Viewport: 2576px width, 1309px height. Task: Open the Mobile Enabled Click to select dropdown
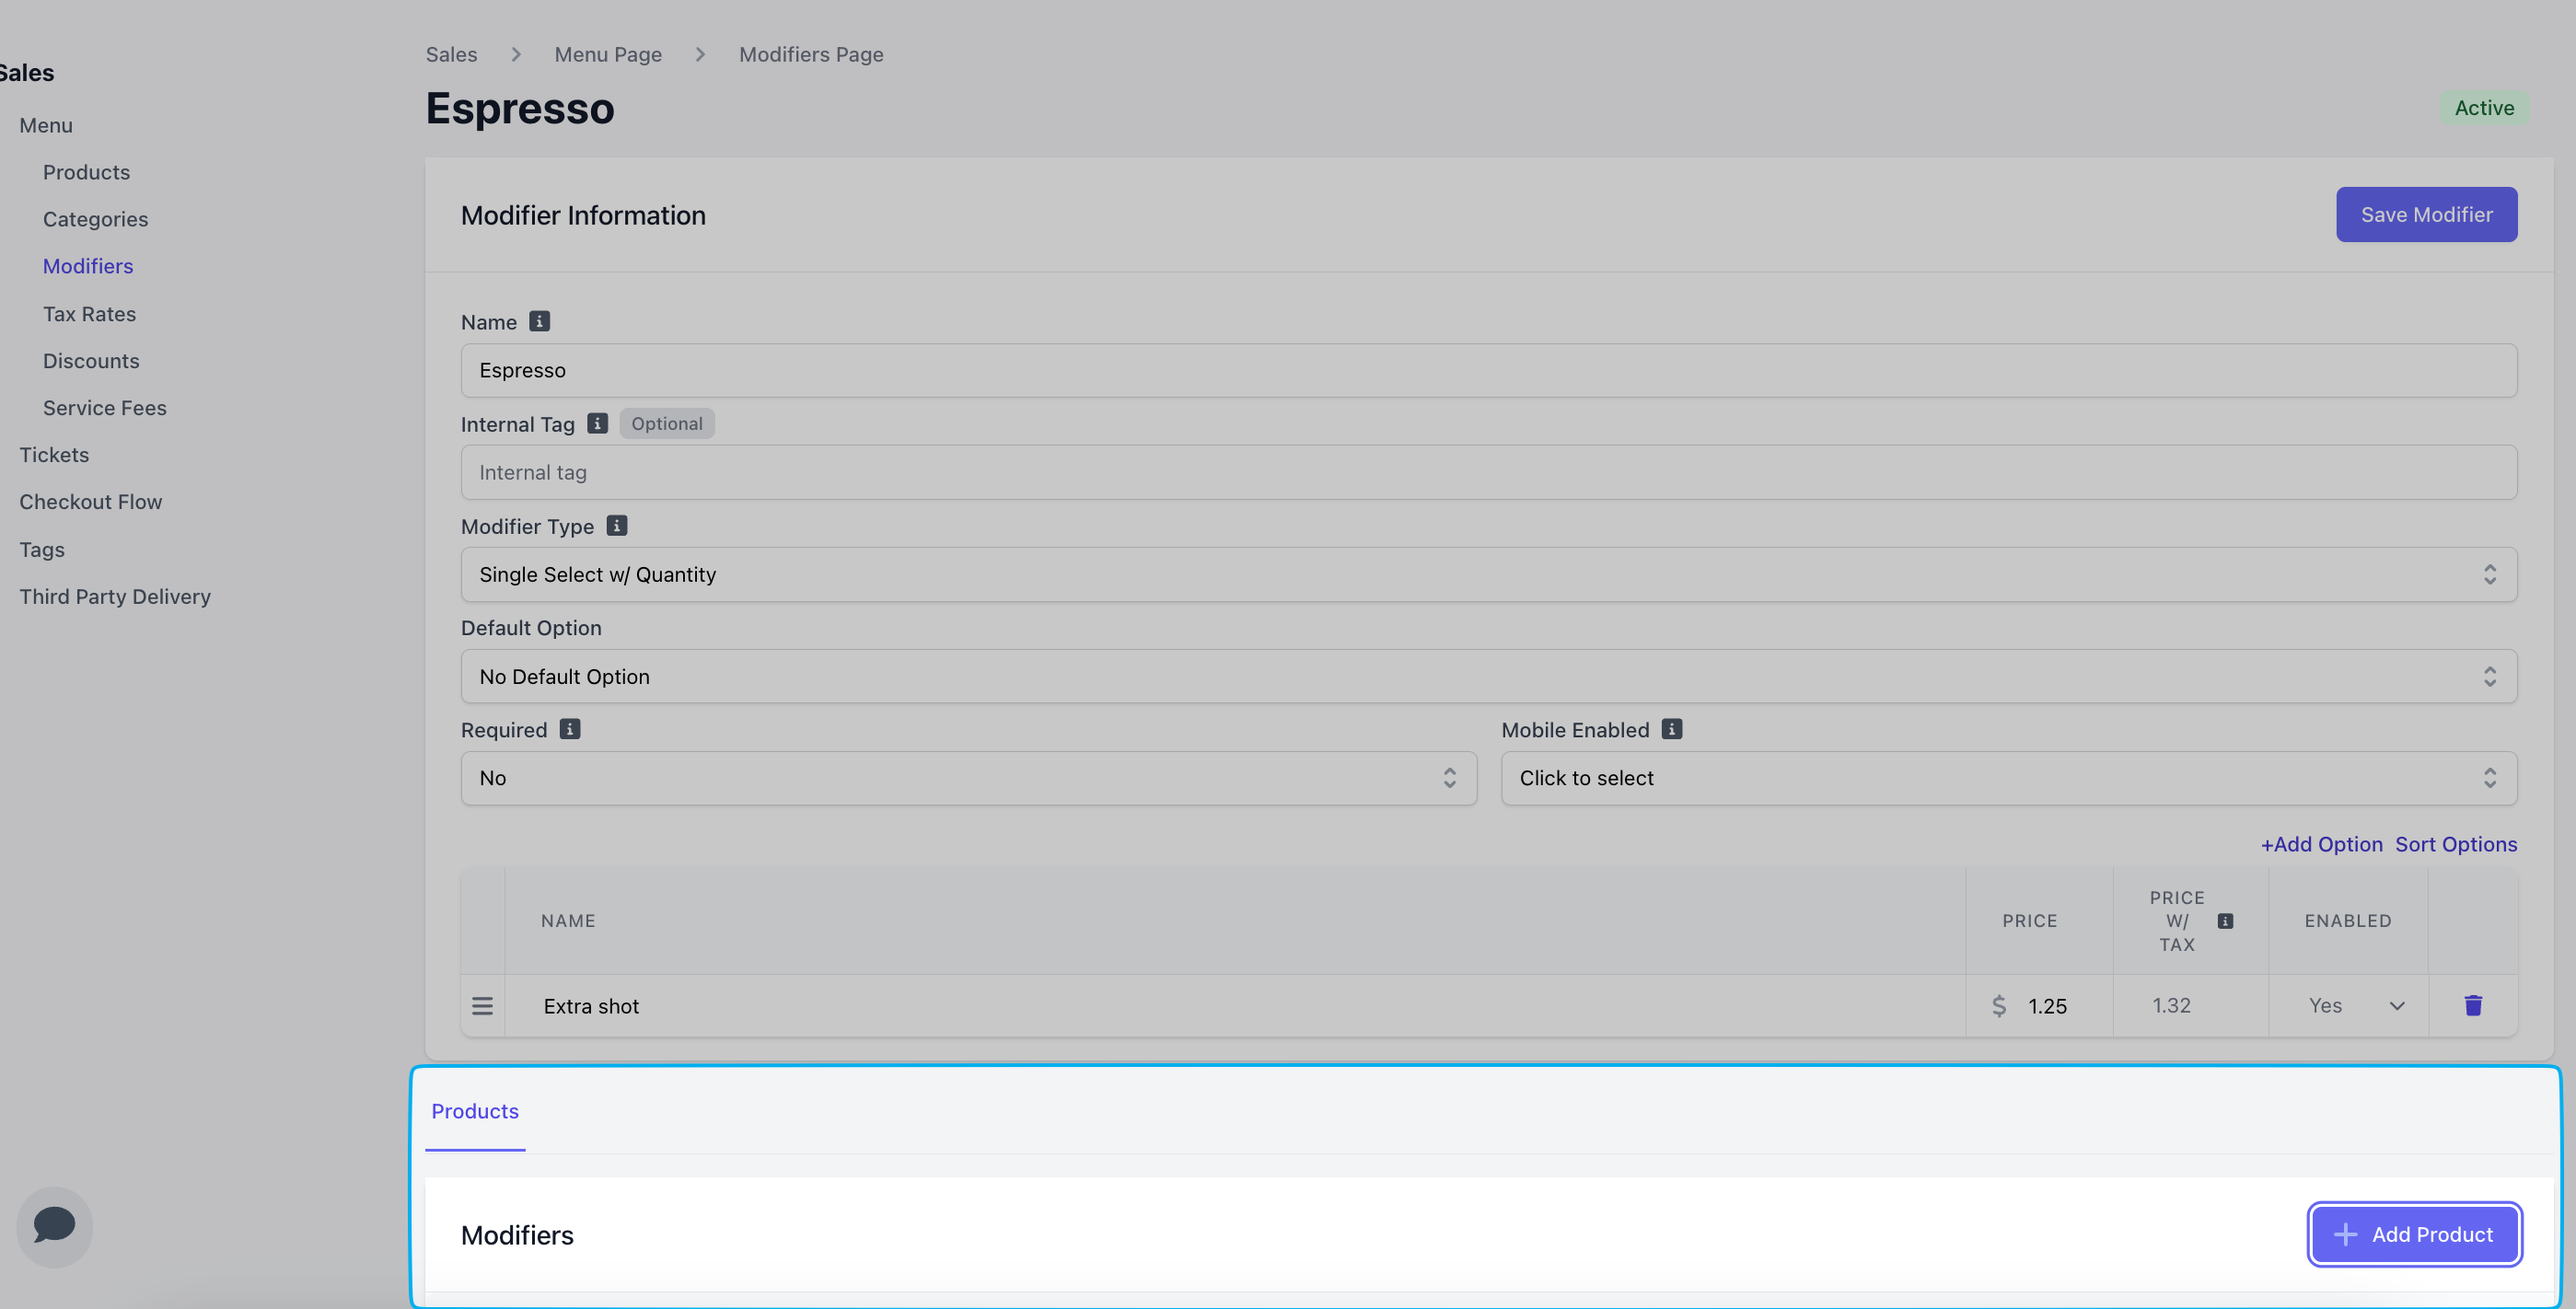click(2008, 778)
